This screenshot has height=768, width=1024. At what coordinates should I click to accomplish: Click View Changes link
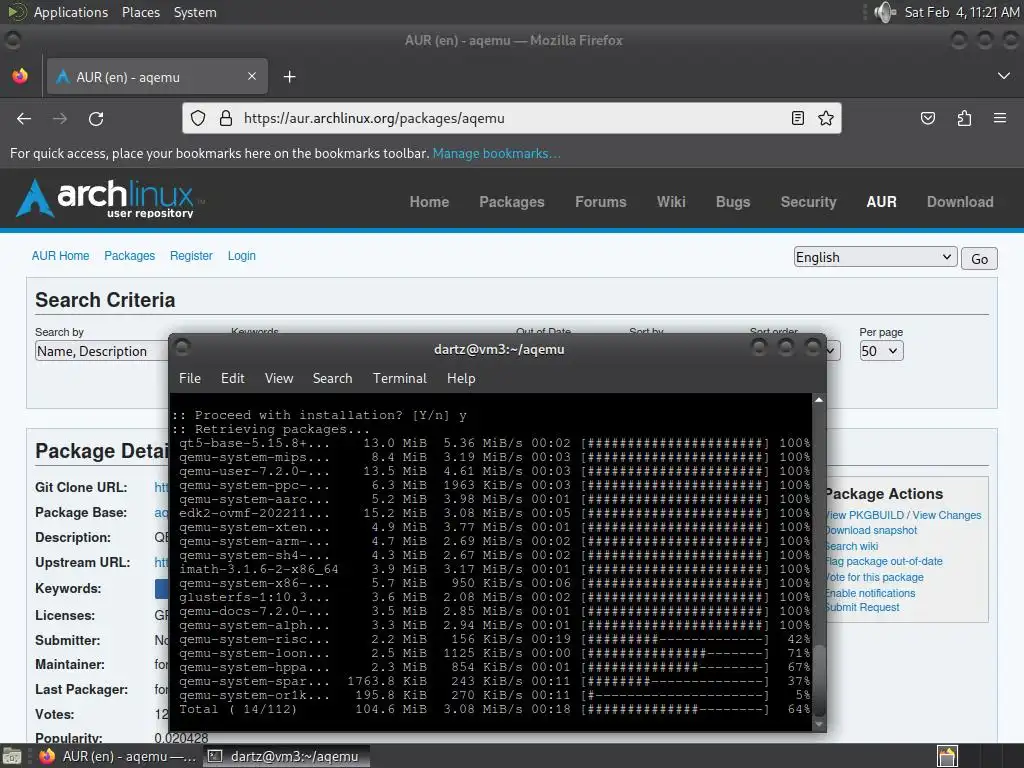point(946,515)
